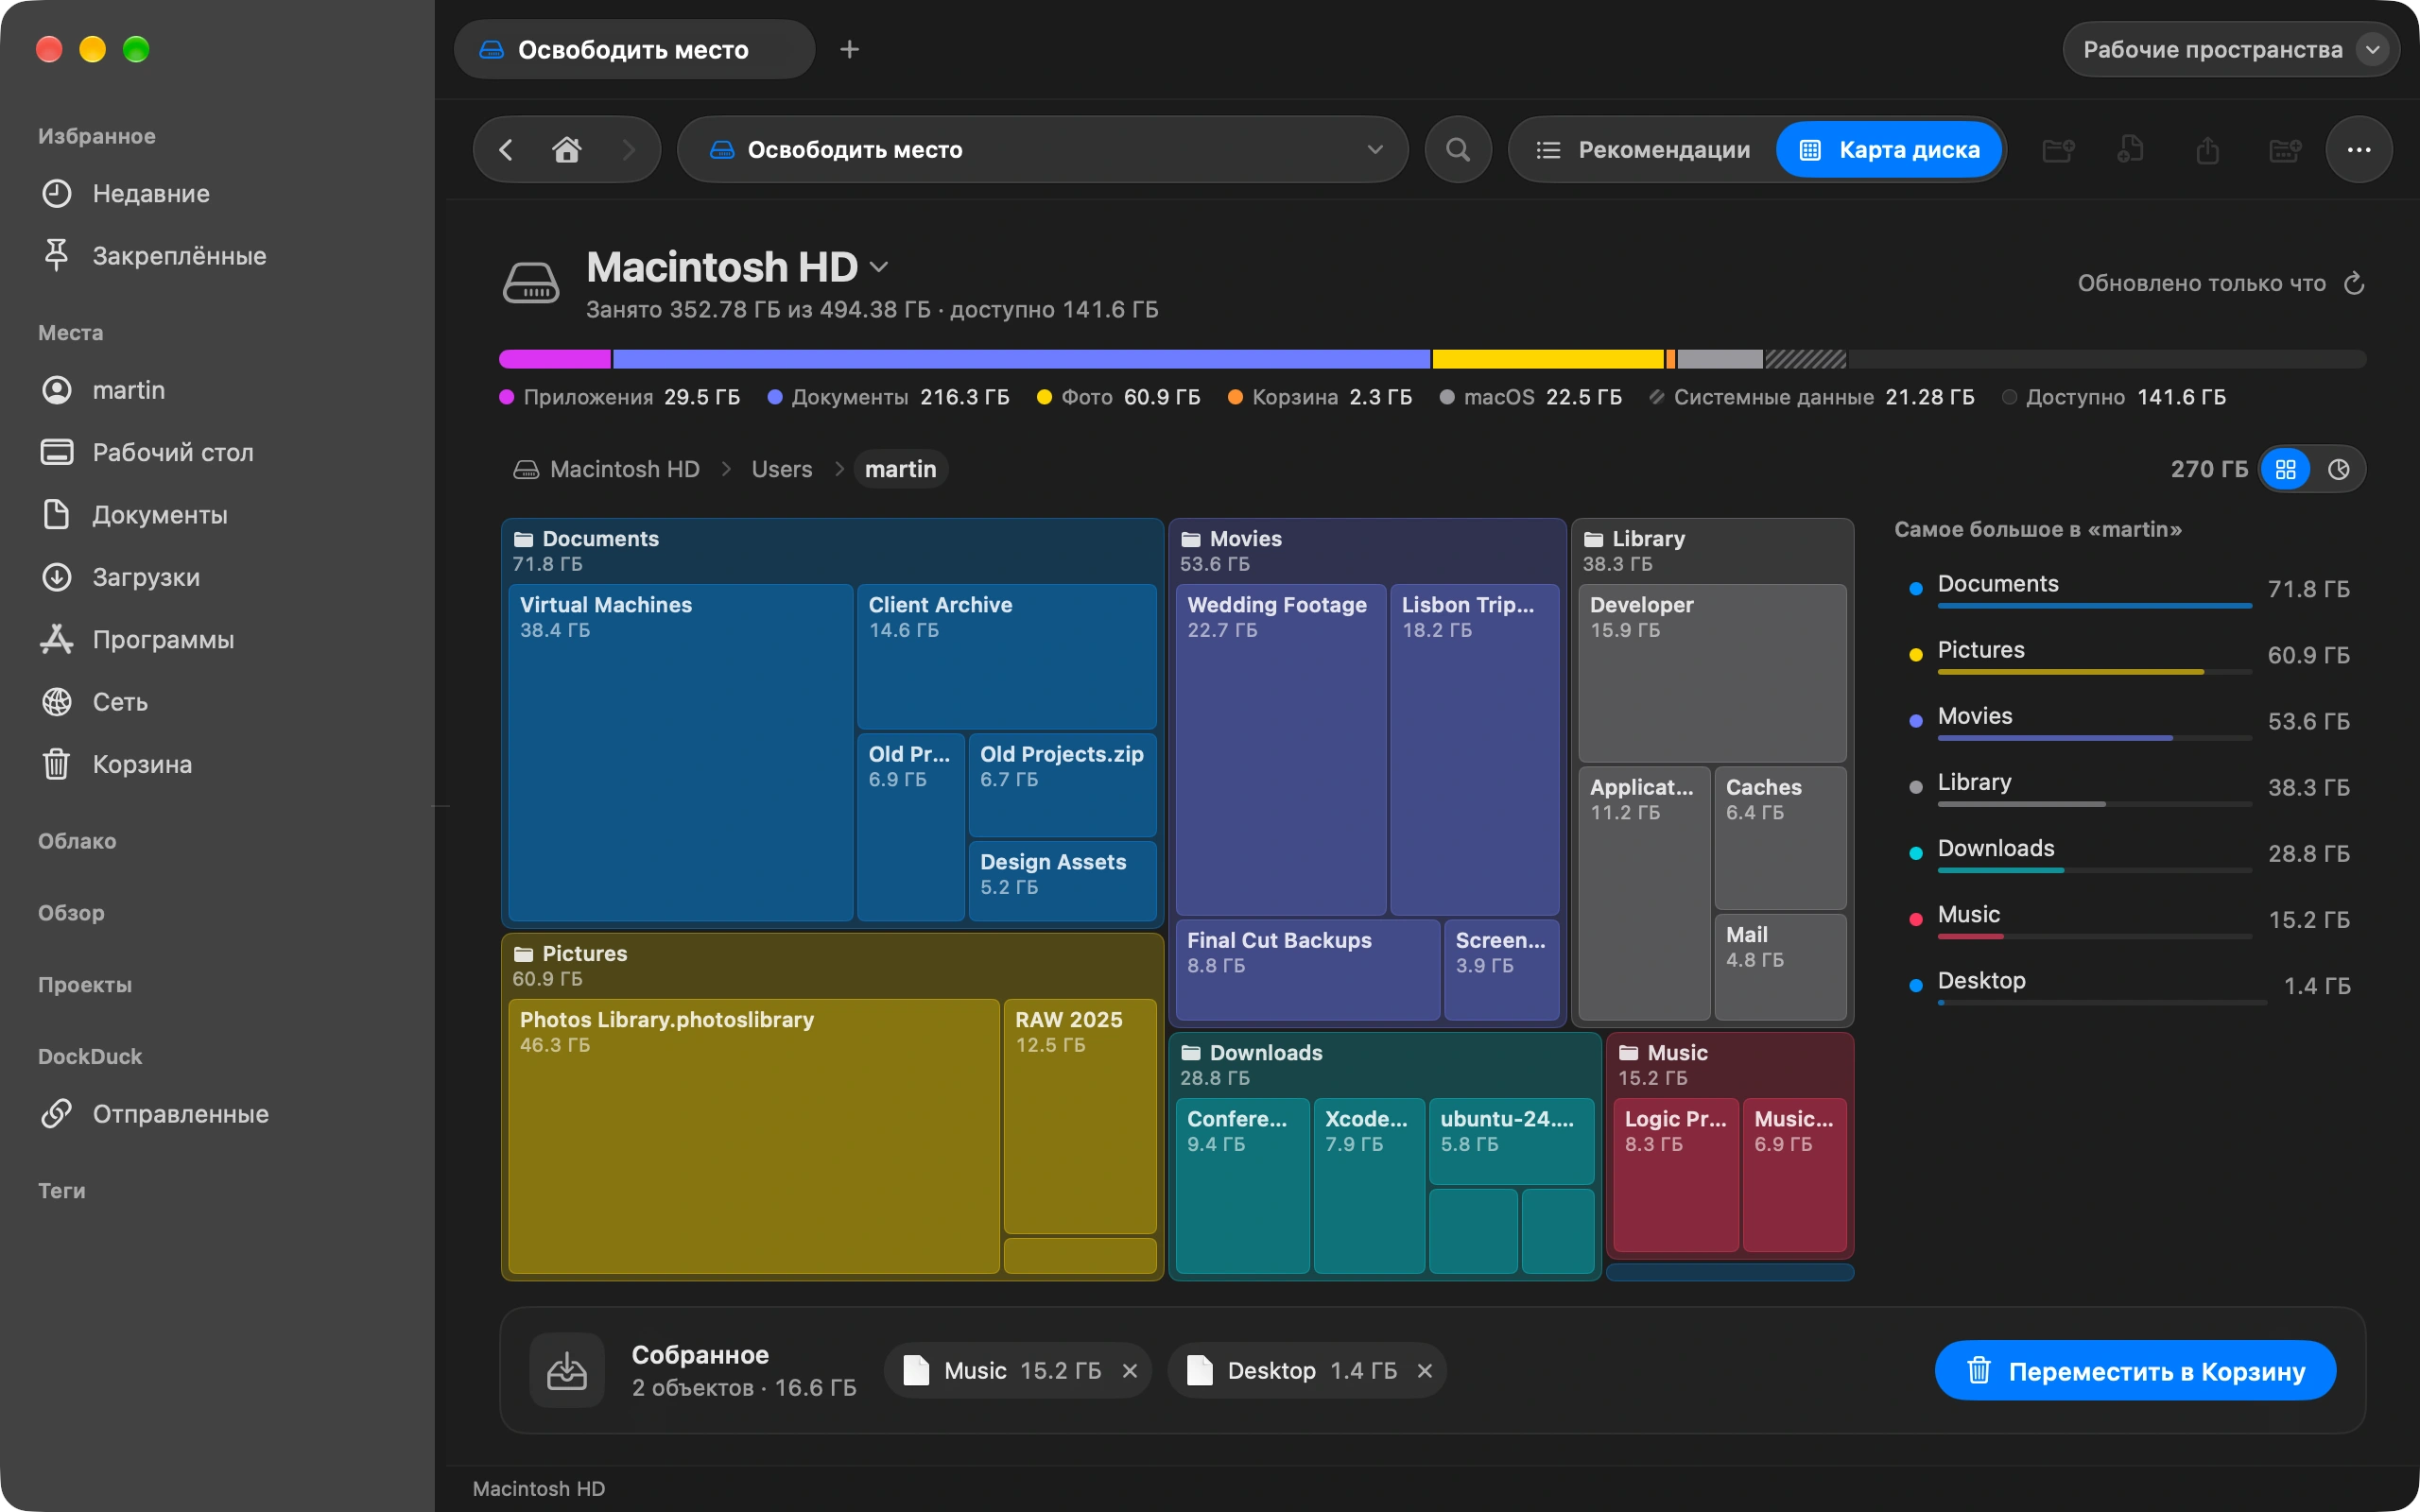Click the duplicate file toolbar icon
Image resolution: width=2420 pixels, height=1512 pixels.
[x=2131, y=150]
